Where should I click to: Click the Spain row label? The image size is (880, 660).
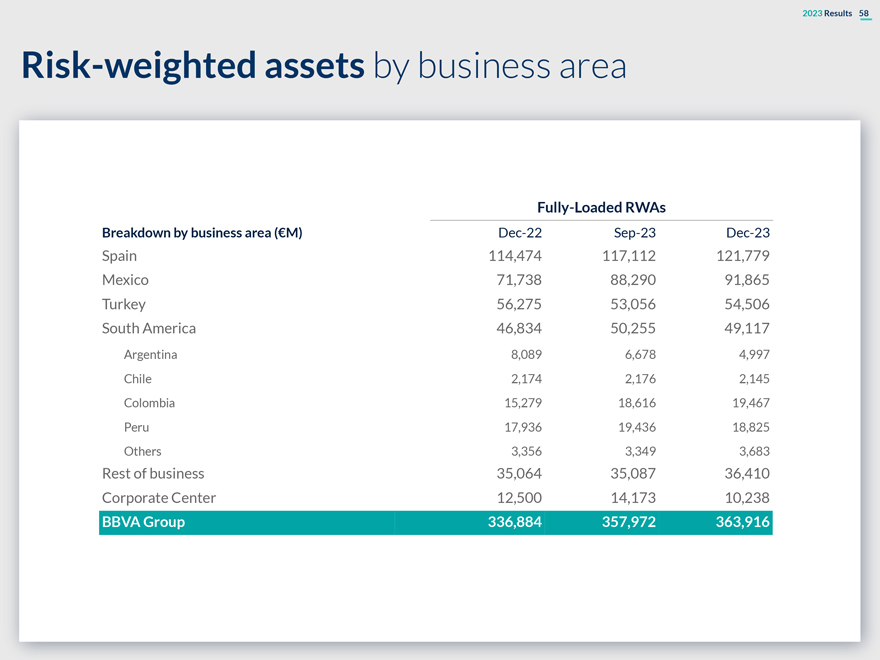click(119, 256)
